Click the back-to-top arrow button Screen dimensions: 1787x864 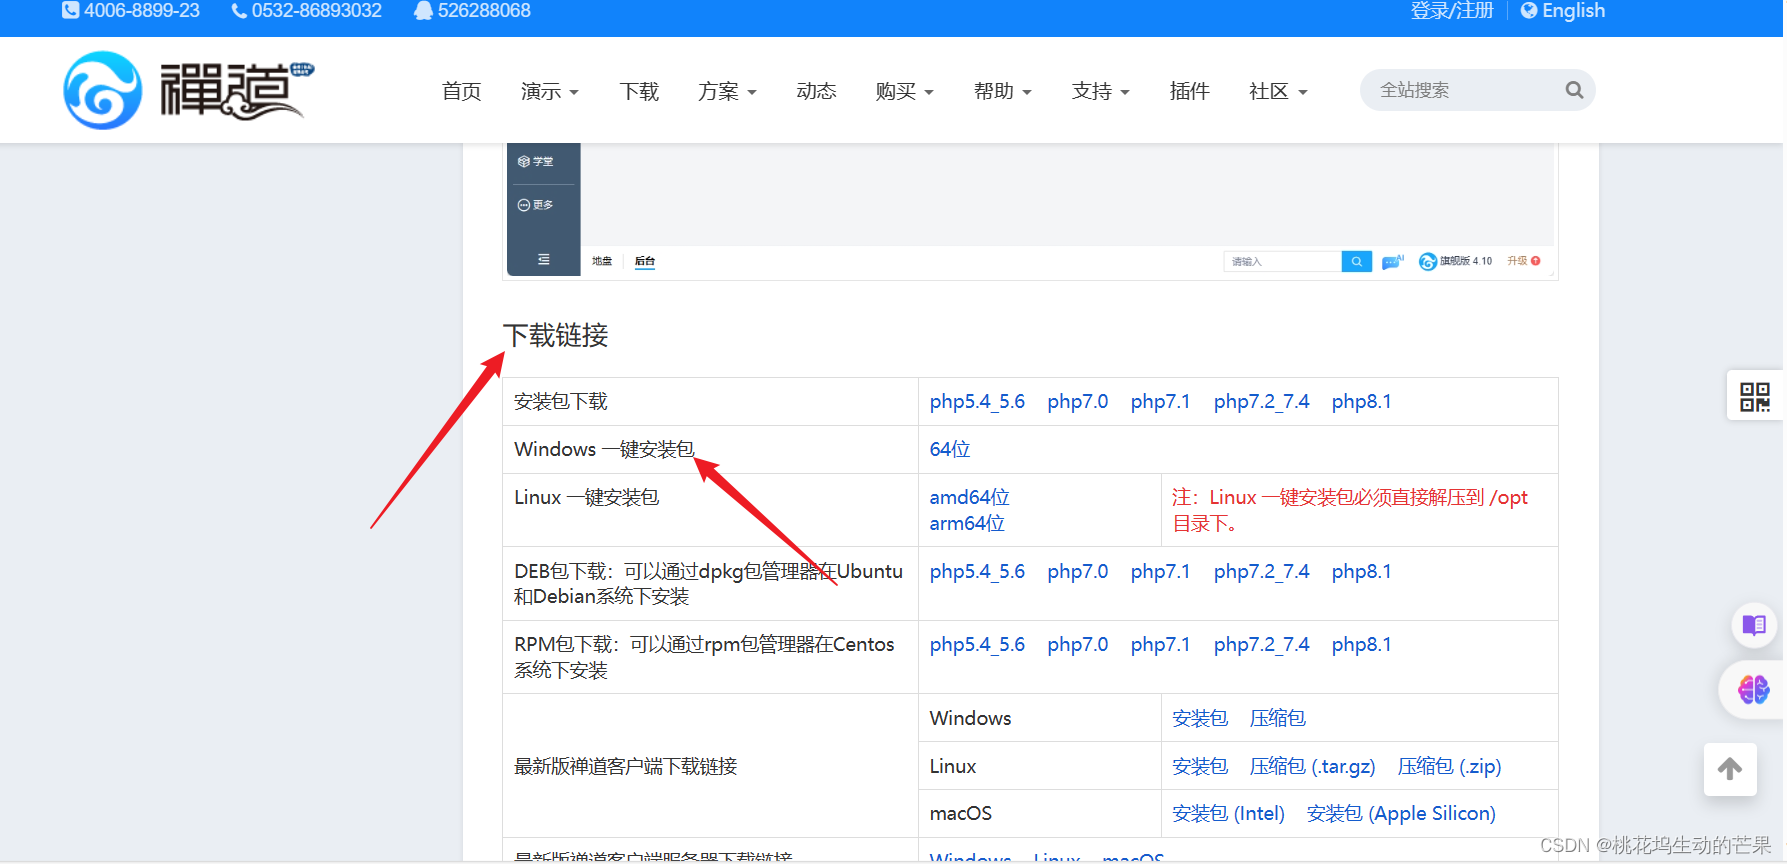1730,768
